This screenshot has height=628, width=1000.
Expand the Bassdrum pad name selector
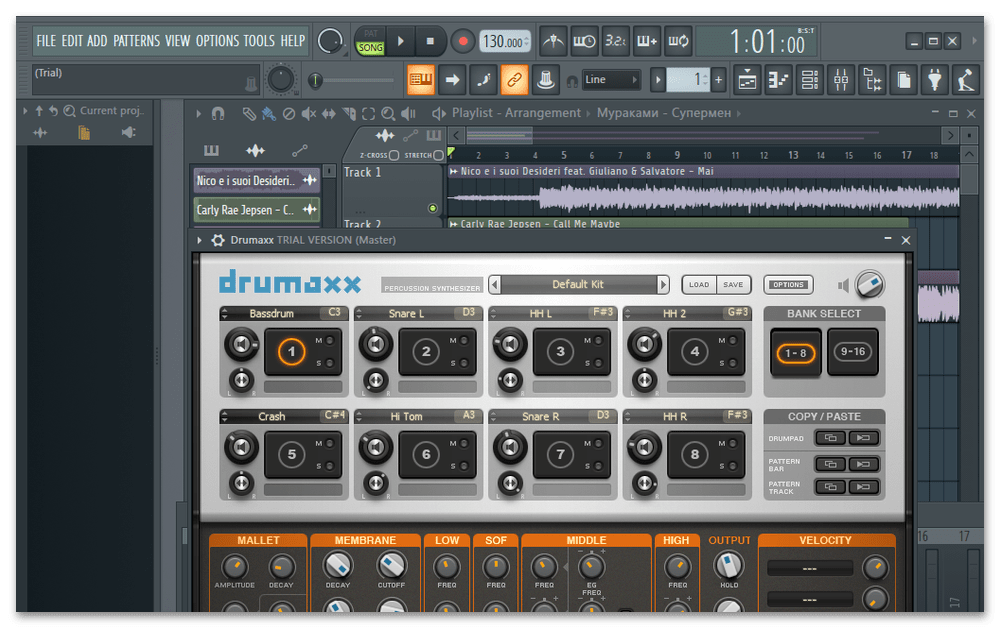(226, 314)
